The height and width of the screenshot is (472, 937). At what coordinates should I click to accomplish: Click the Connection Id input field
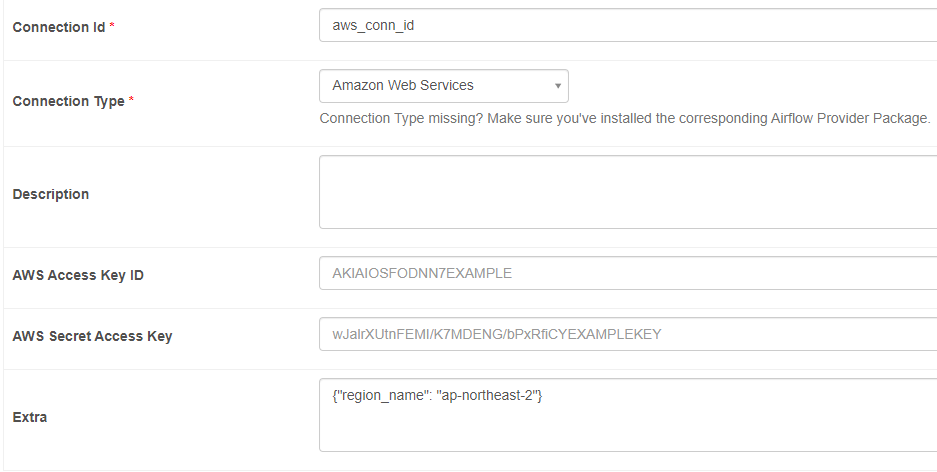coord(628,25)
